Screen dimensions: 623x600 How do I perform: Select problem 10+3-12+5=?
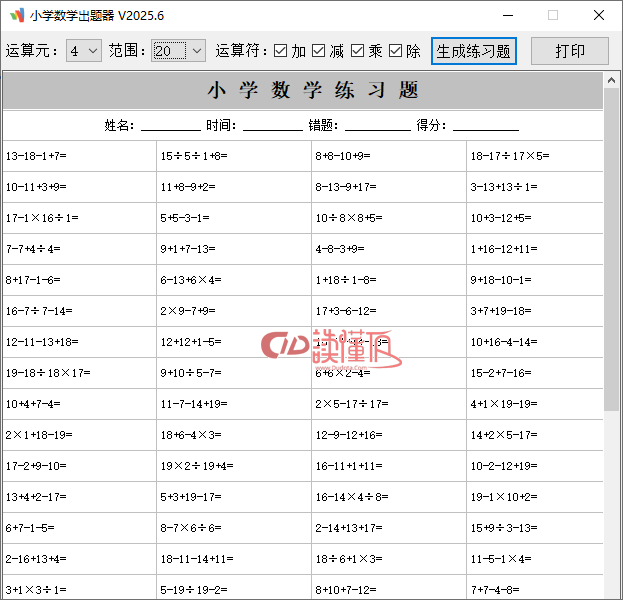(501, 218)
